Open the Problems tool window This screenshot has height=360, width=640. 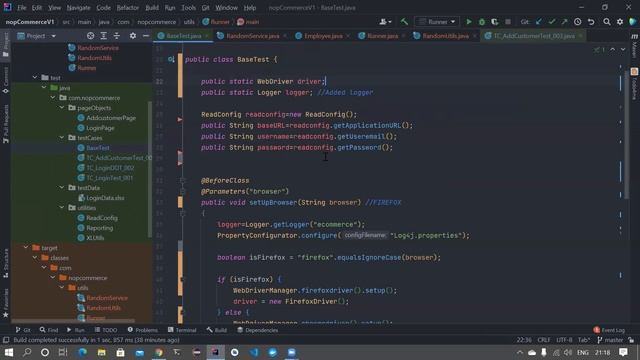click(143, 330)
